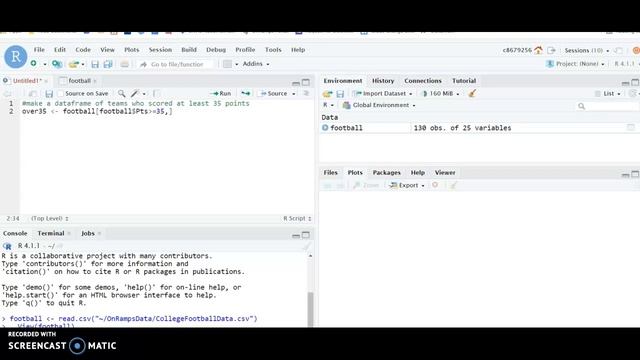Open Global Environment dropdown

(x=379, y=105)
